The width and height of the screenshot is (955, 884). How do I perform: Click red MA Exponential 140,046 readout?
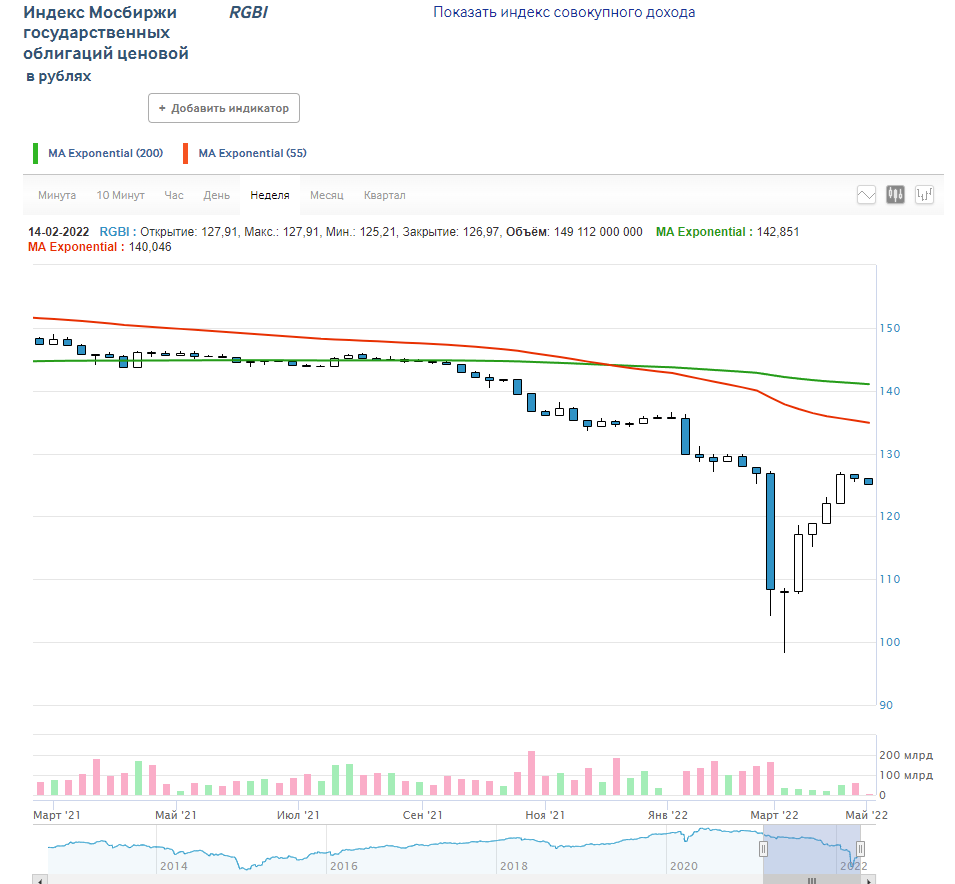tap(100, 247)
